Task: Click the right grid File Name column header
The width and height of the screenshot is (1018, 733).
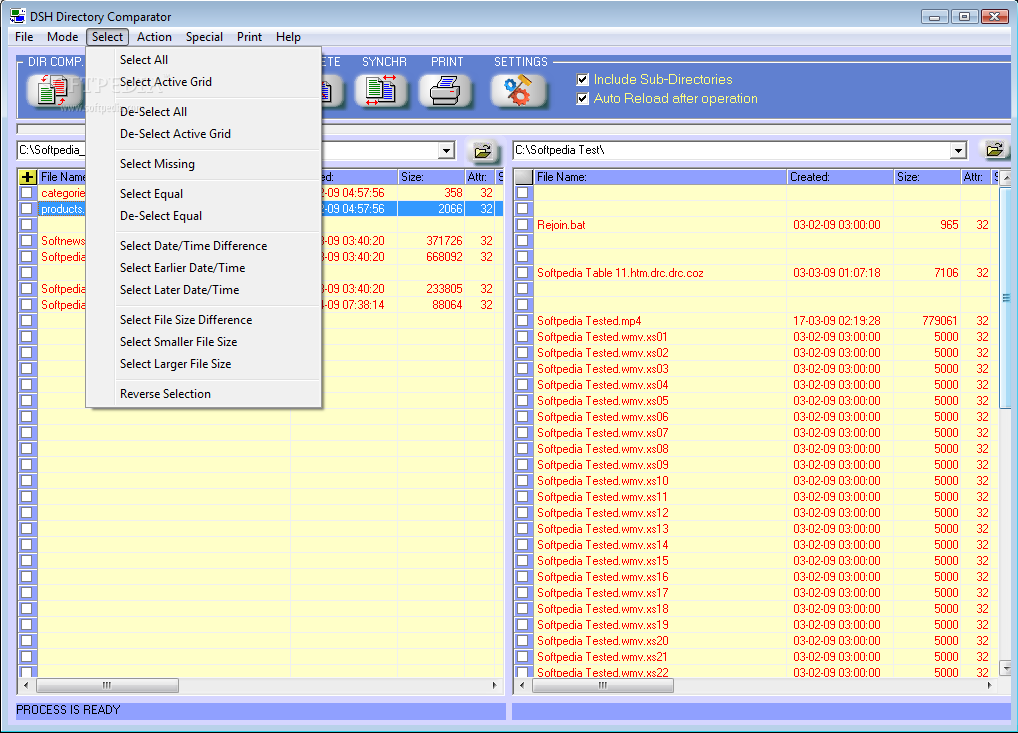Action: point(660,177)
